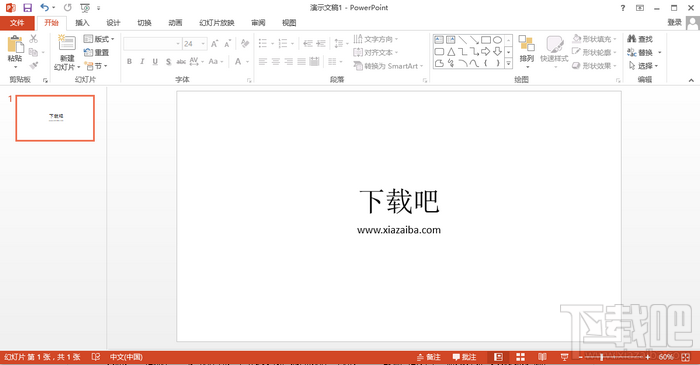Click the Reset (重置) button
The image size is (700, 365).
coord(96,53)
